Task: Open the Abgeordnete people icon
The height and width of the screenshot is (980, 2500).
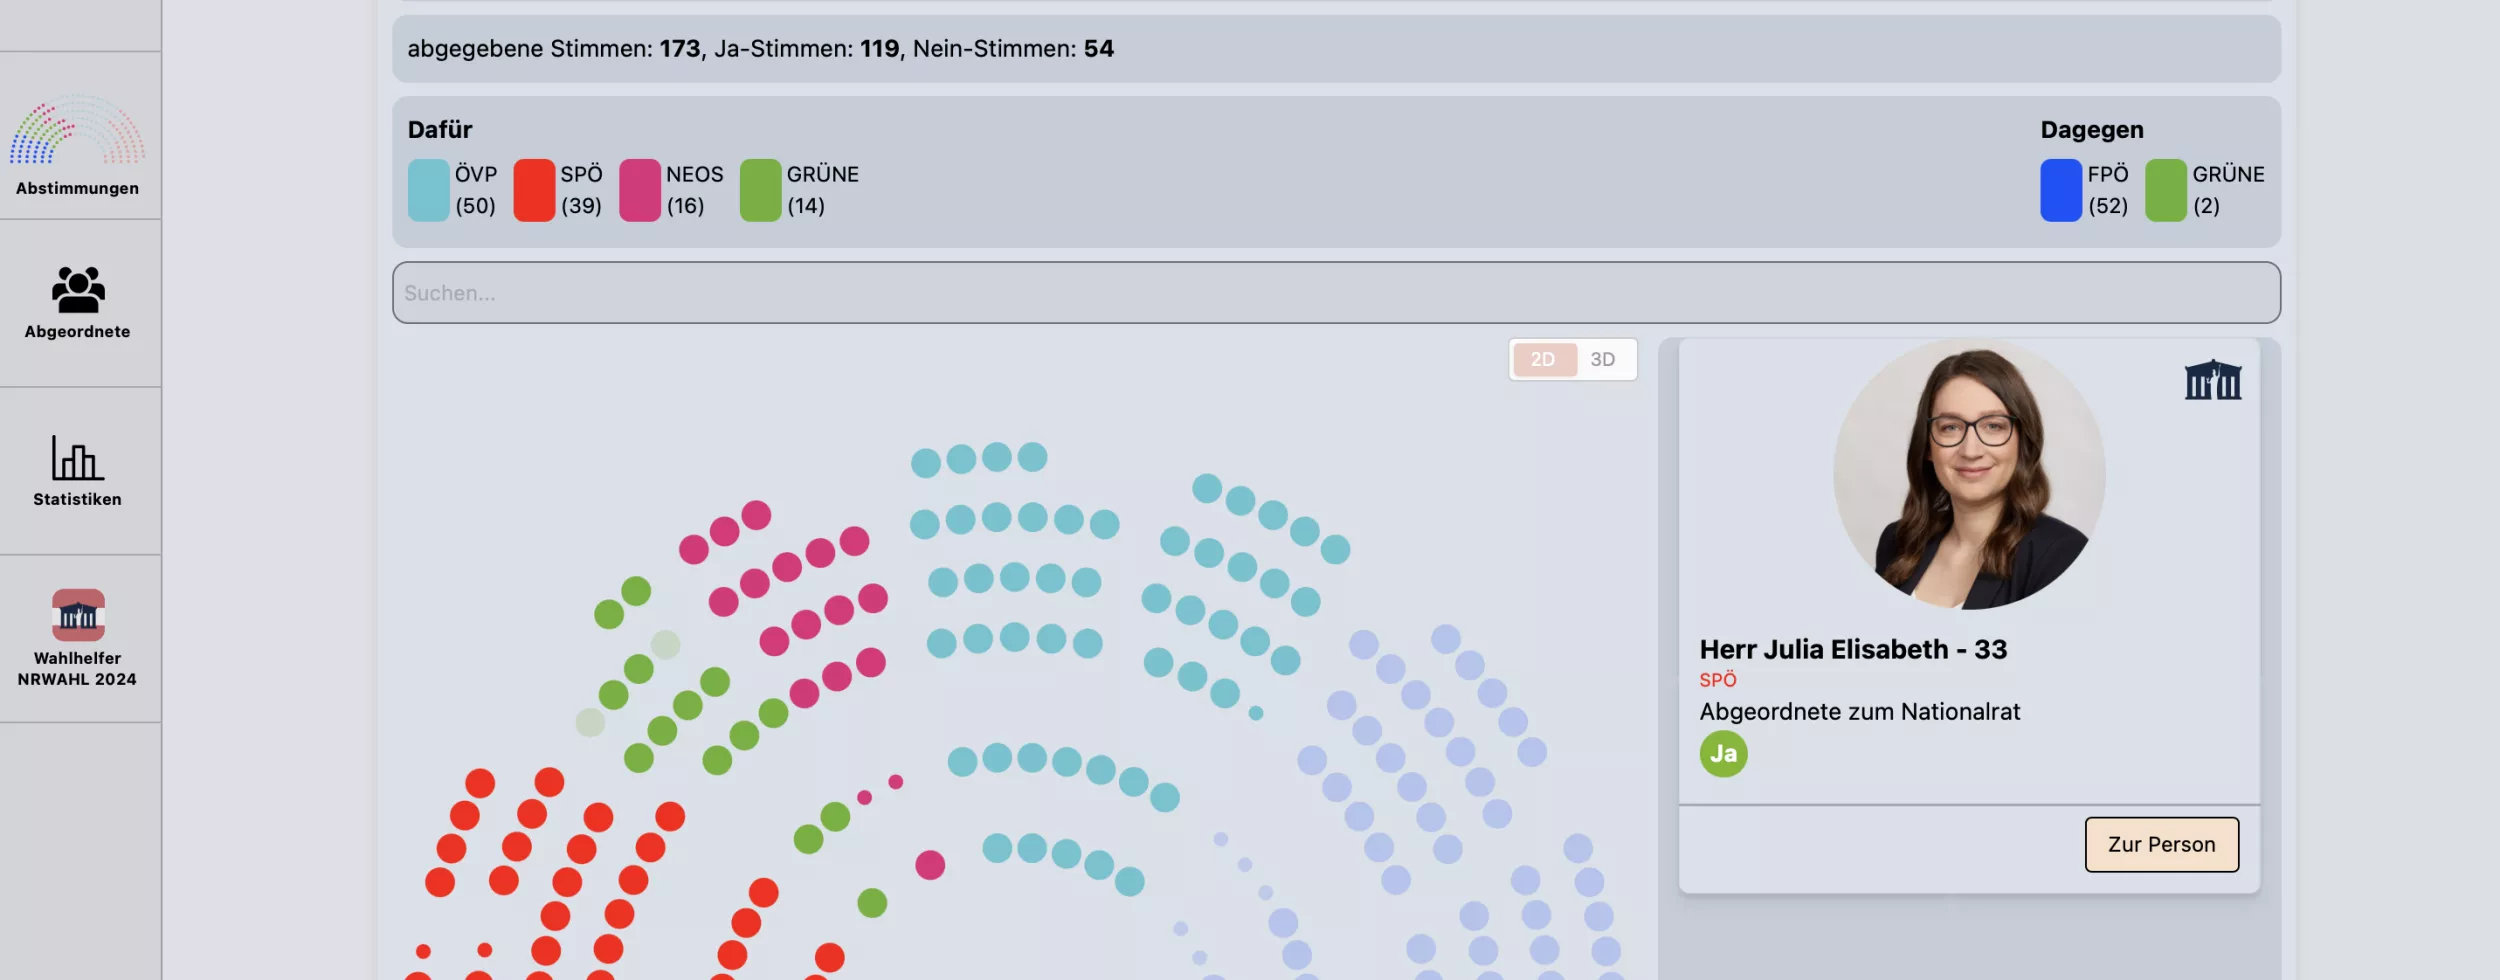Action: pyautogui.click(x=78, y=290)
